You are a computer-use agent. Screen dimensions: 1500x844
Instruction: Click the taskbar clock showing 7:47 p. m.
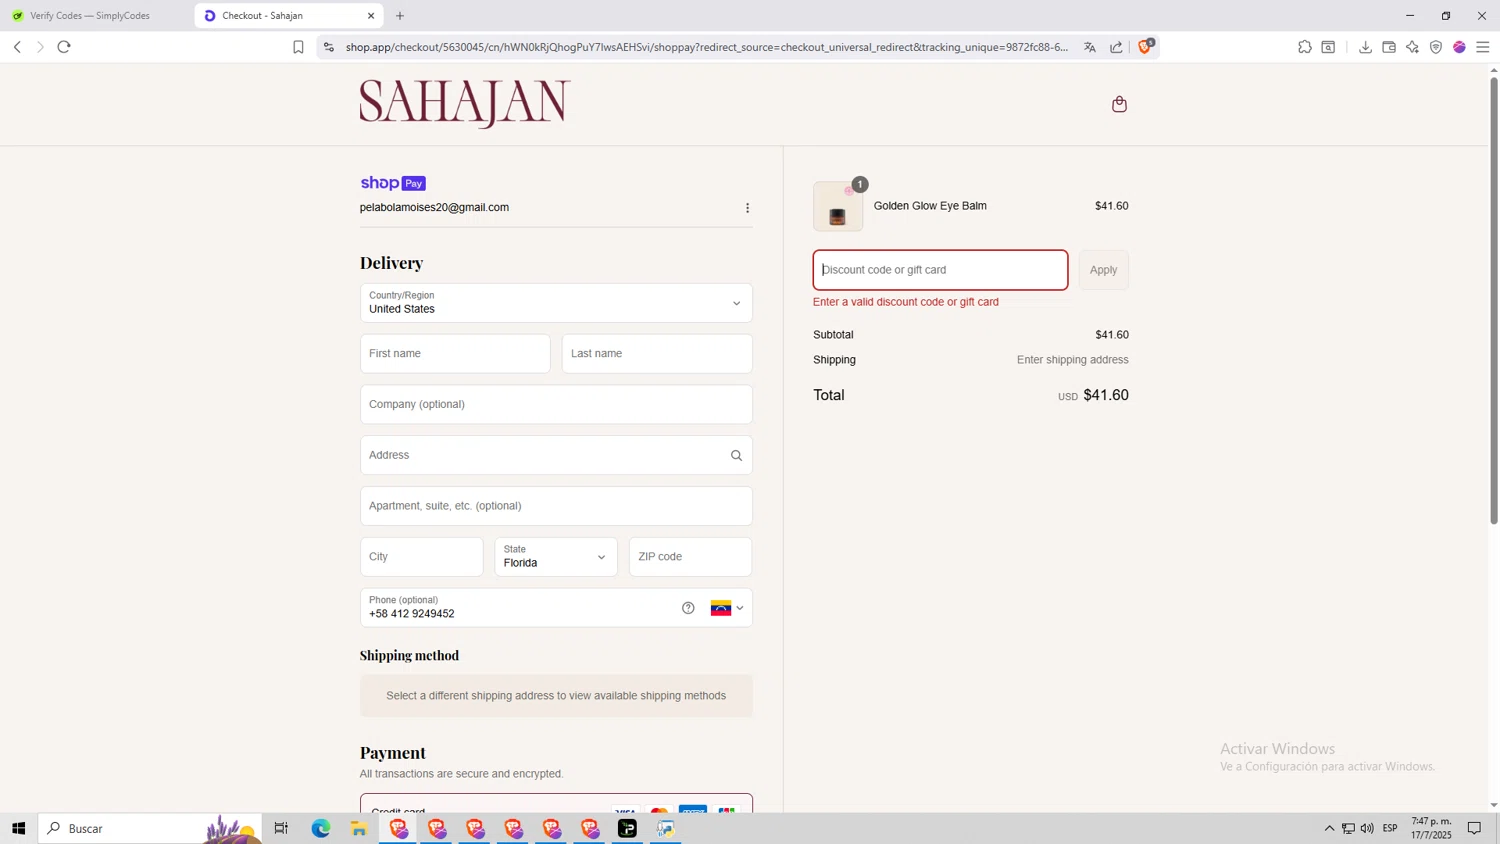pyautogui.click(x=1431, y=828)
